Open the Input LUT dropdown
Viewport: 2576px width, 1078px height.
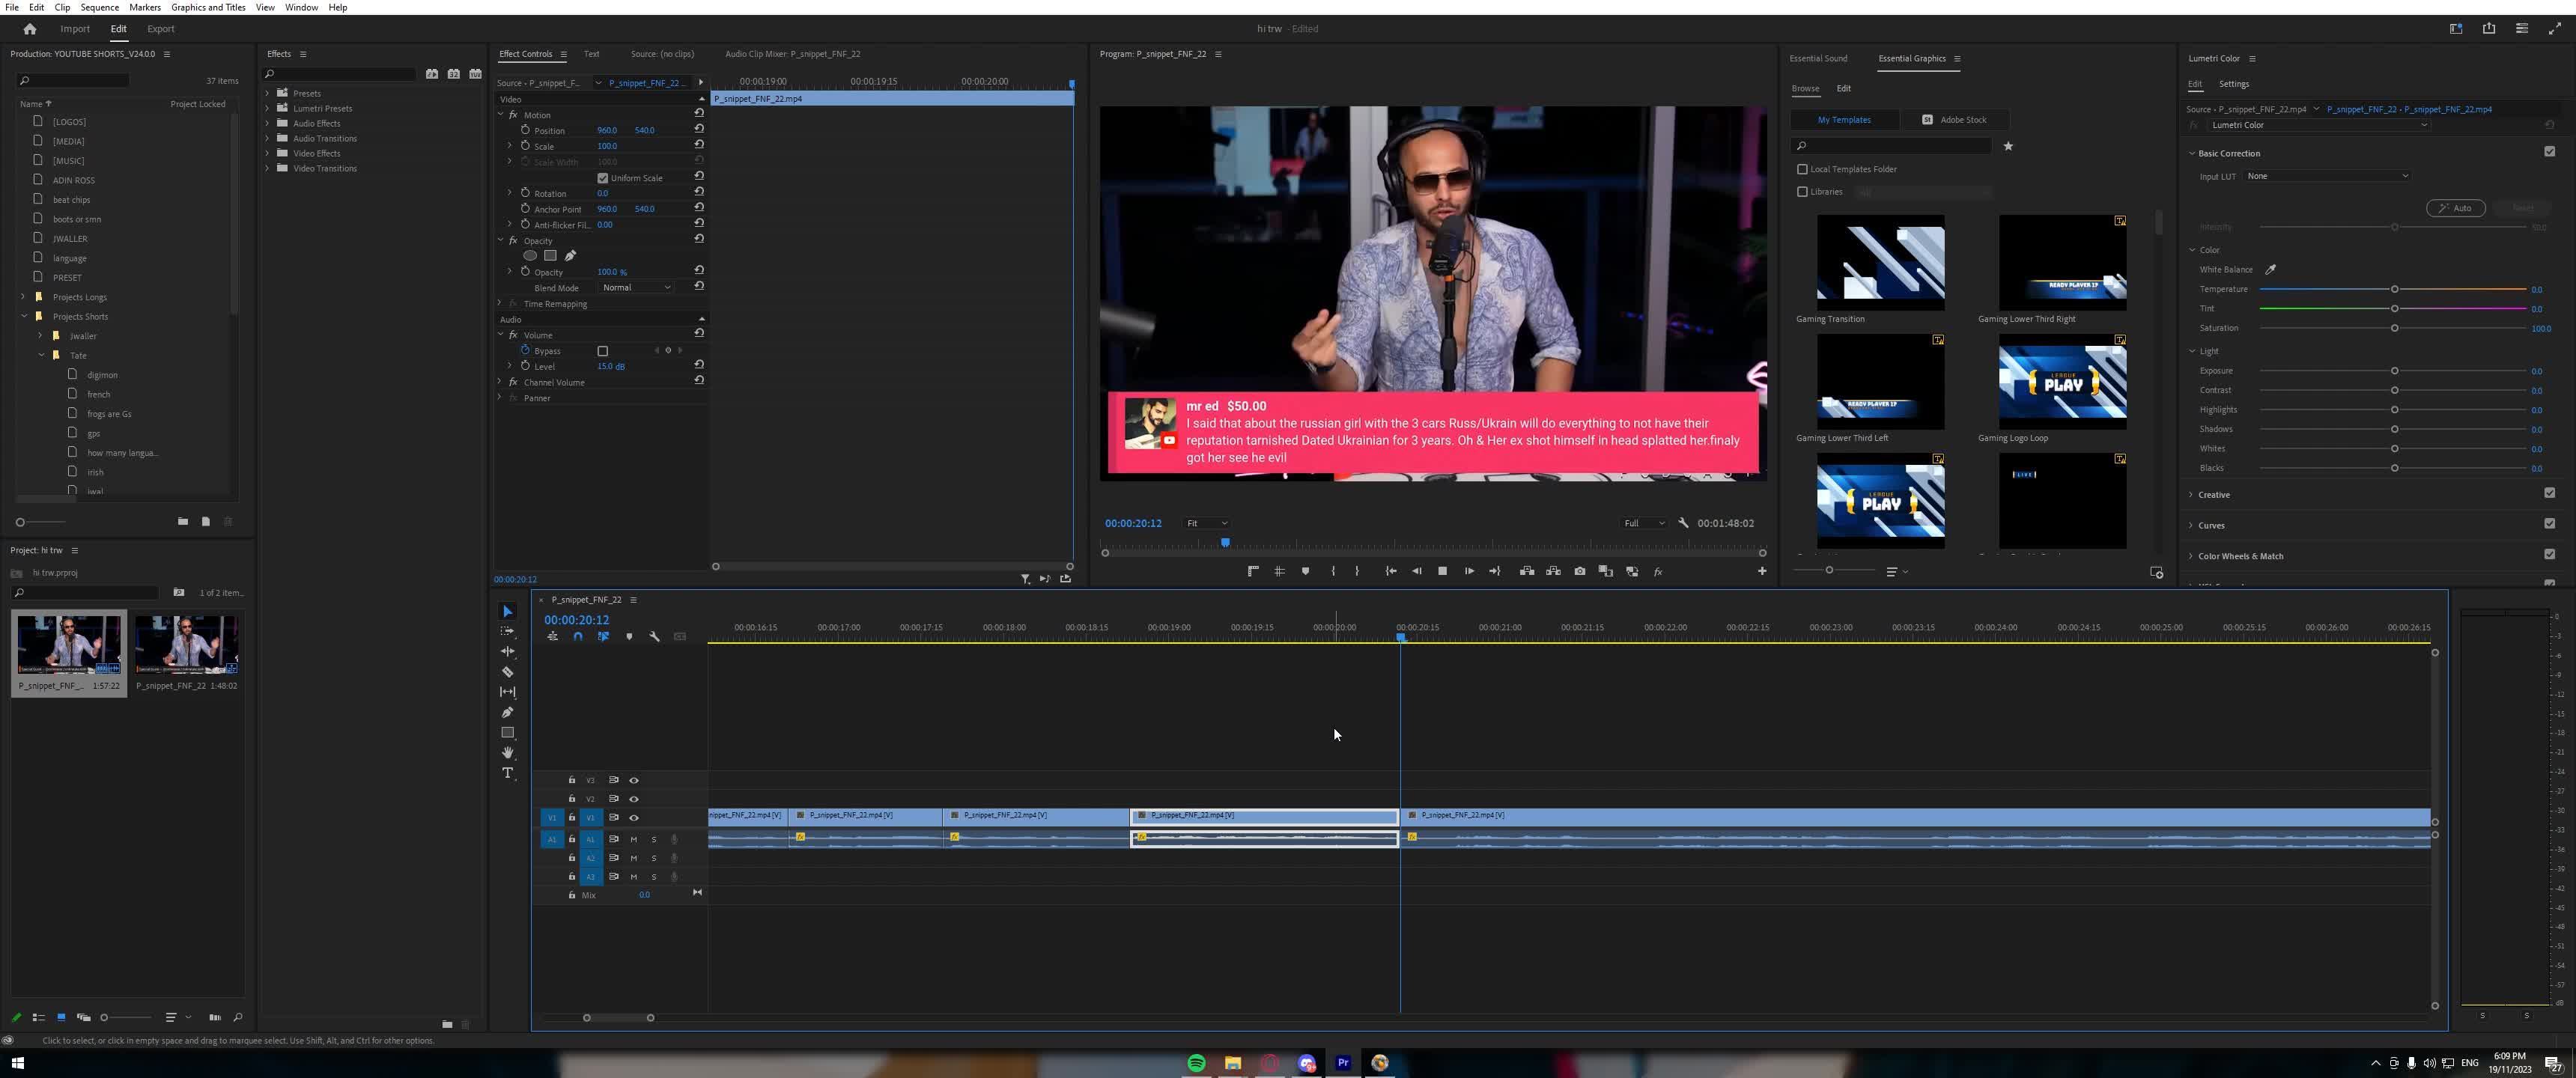[x=2327, y=176]
